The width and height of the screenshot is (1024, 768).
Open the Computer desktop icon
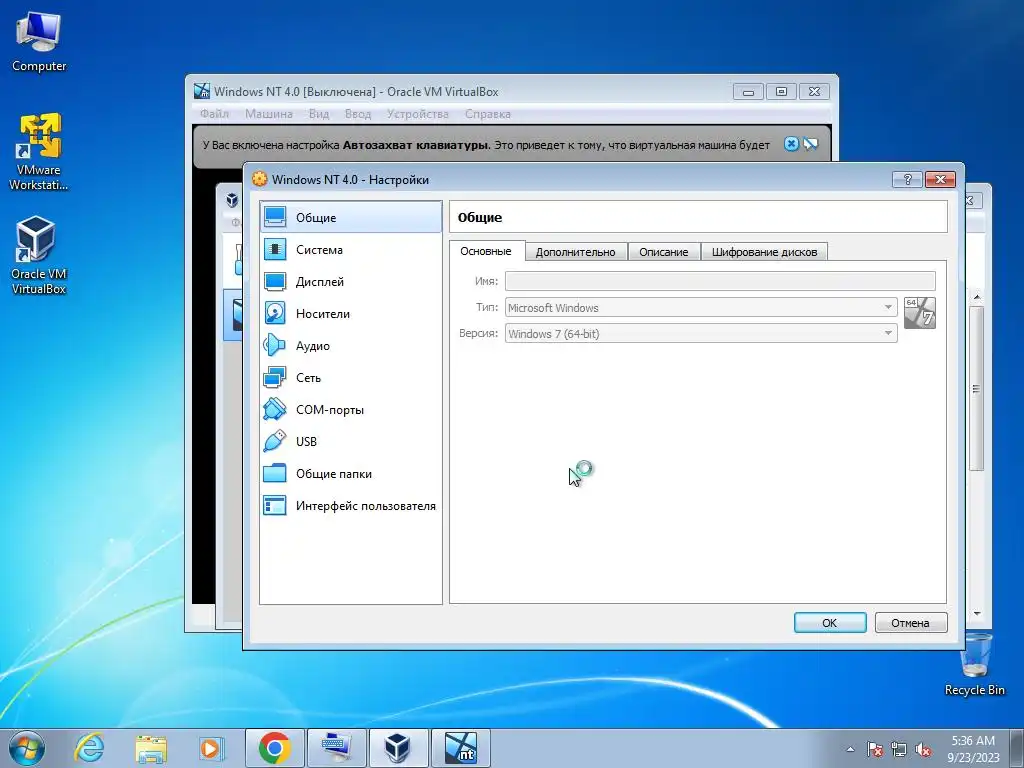coord(39,41)
